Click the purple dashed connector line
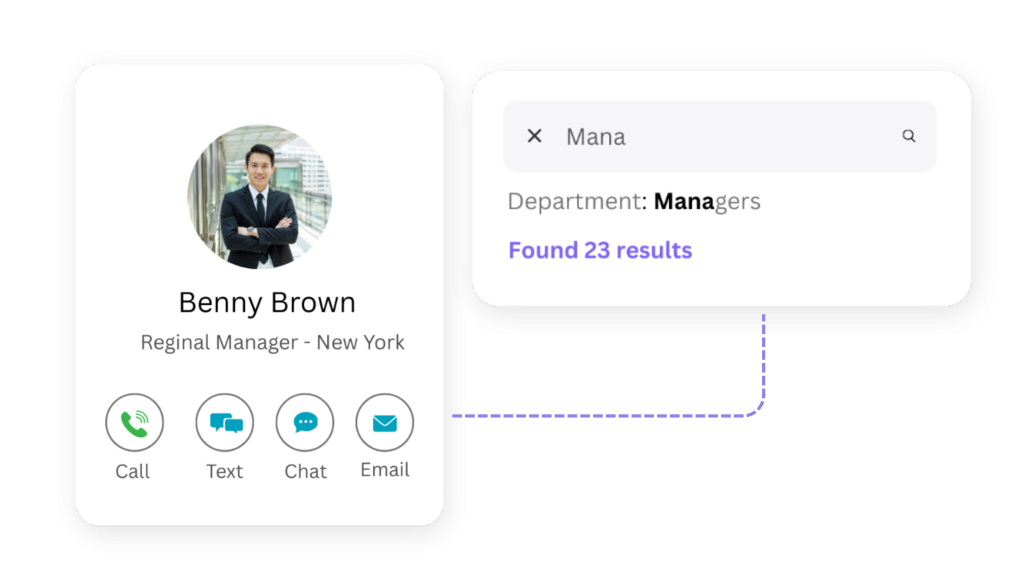The height and width of the screenshot is (576, 1024). point(600,415)
